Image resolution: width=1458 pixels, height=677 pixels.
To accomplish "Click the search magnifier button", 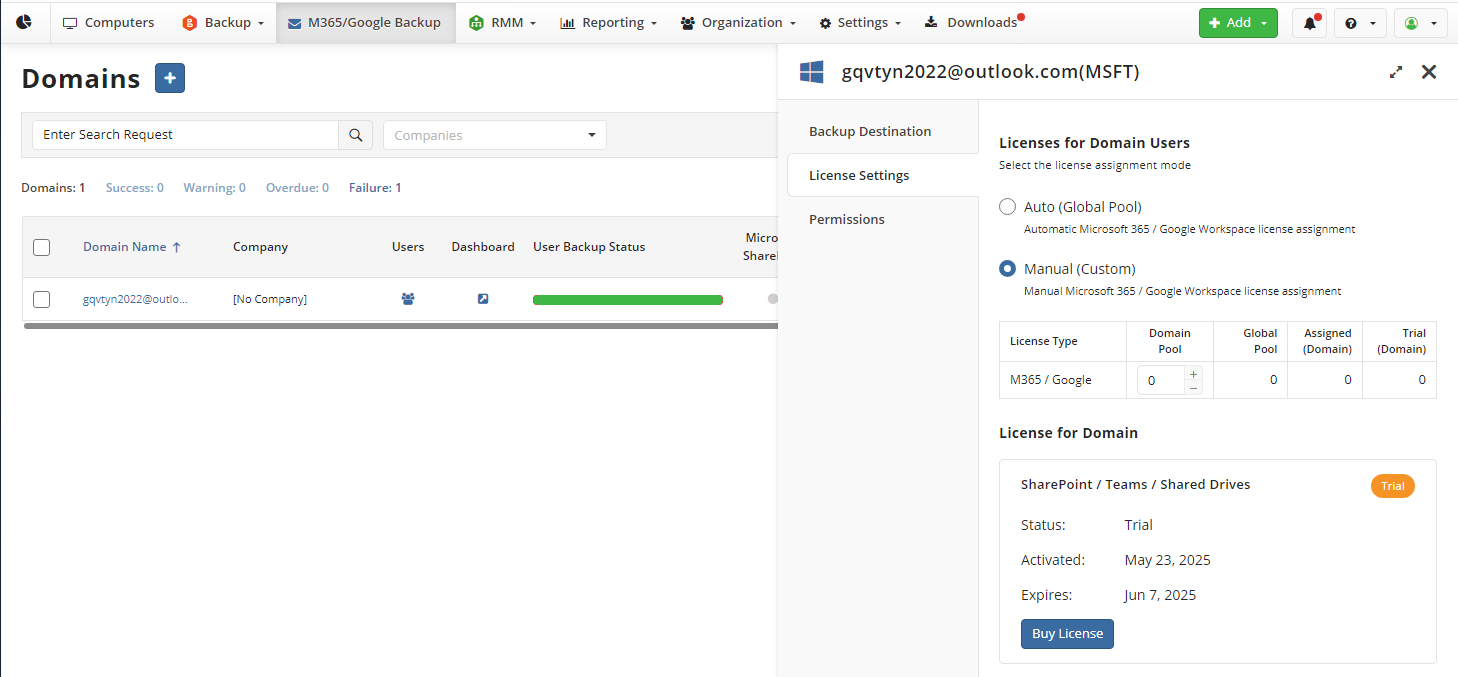I will point(355,135).
